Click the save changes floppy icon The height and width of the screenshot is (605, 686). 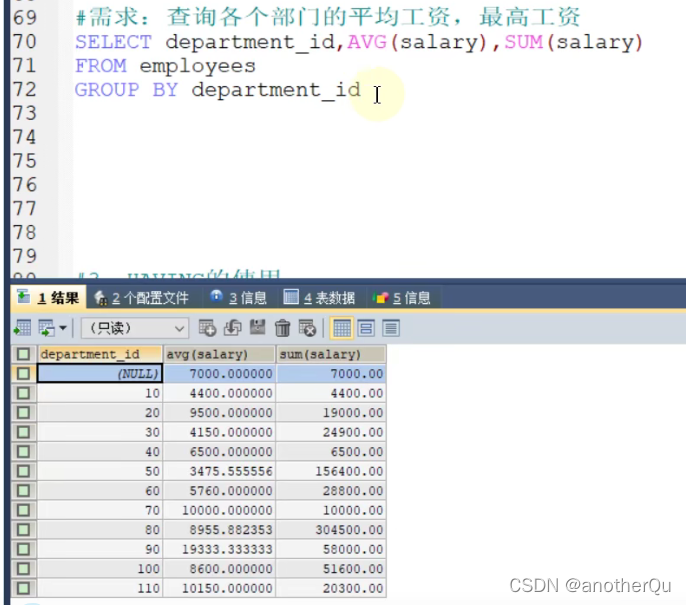[x=258, y=328]
